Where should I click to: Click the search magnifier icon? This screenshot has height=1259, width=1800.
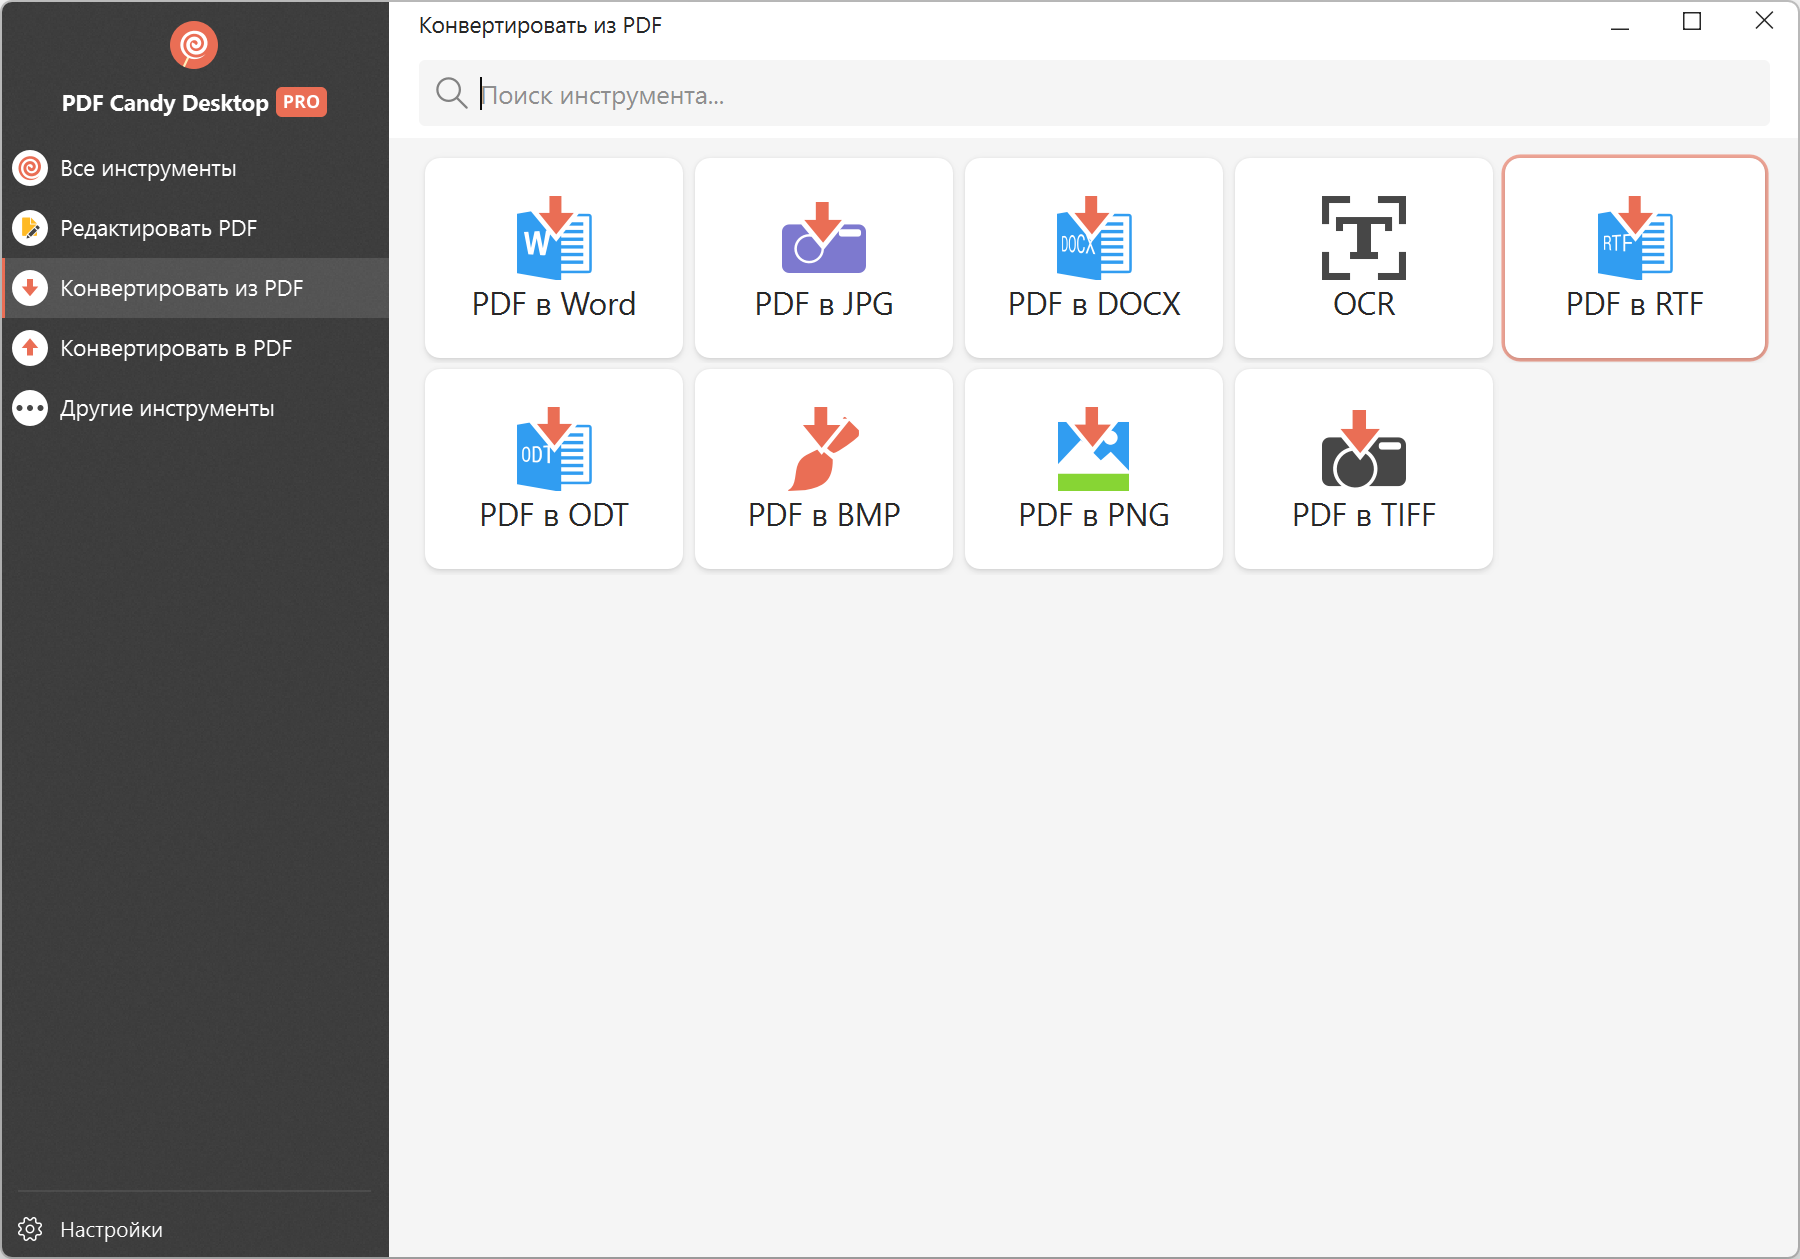pyautogui.click(x=451, y=93)
